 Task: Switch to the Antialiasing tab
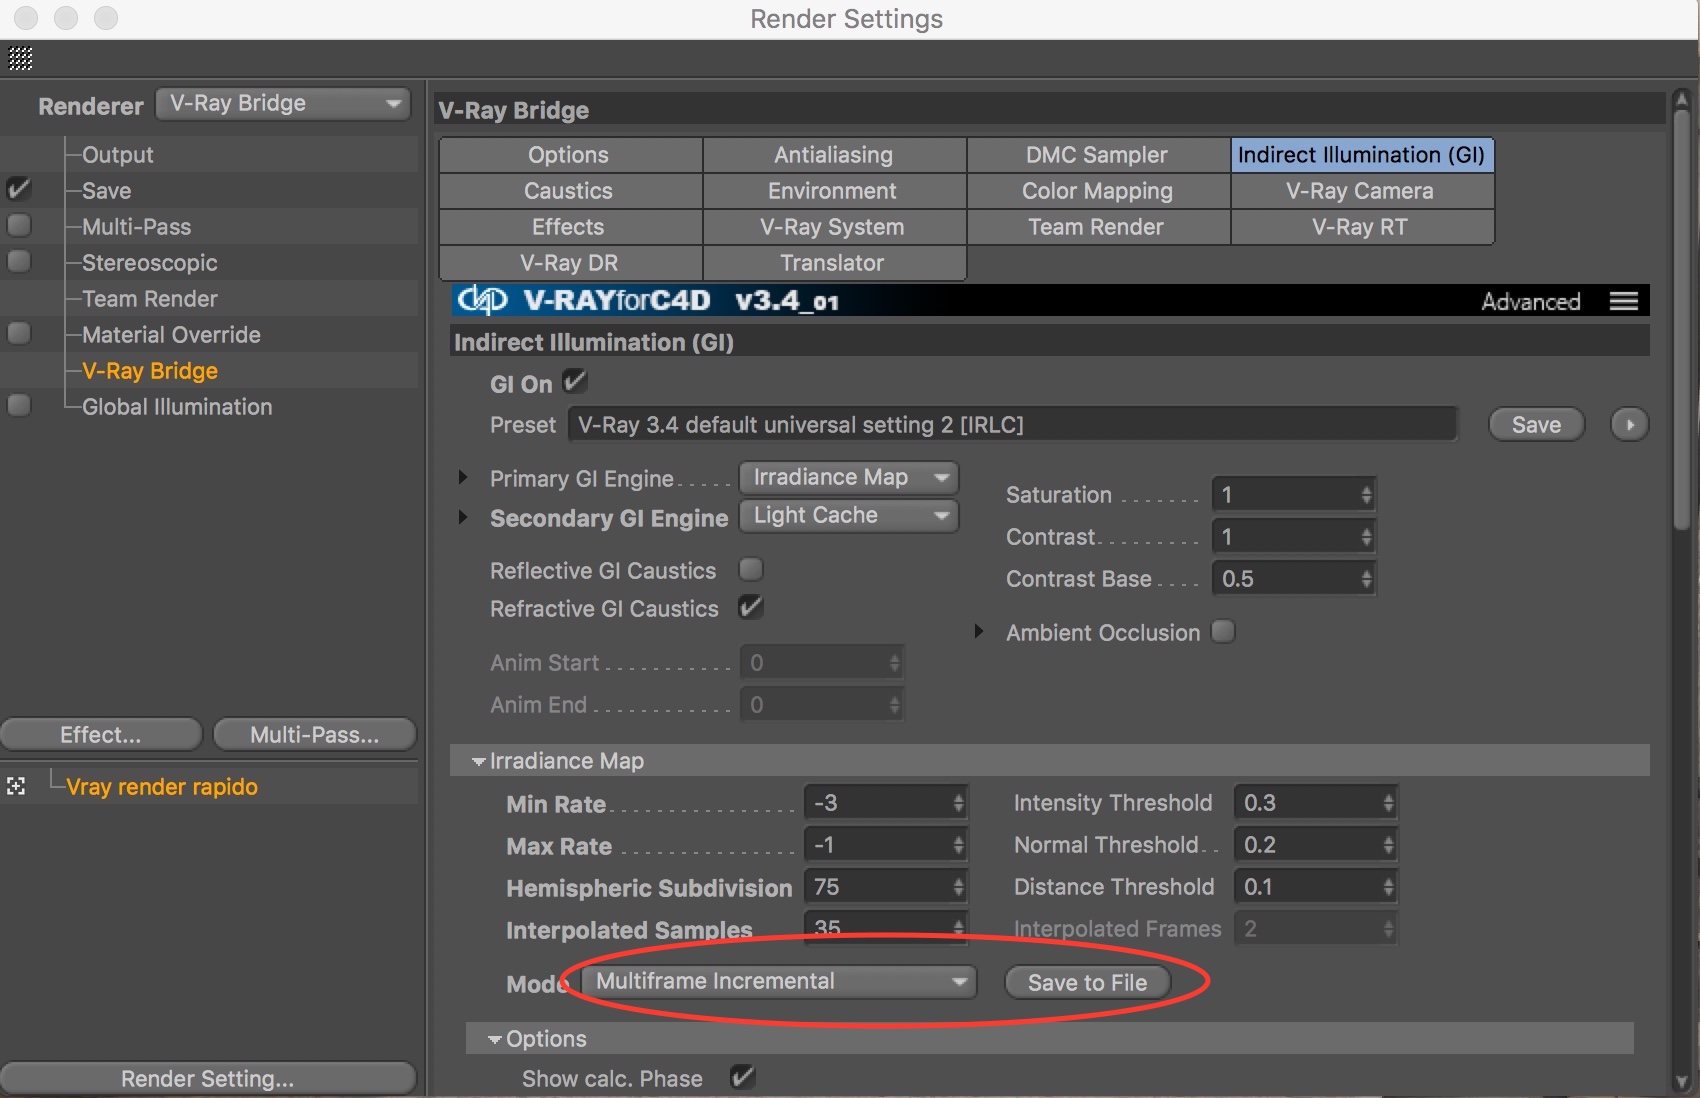click(x=834, y=155)
